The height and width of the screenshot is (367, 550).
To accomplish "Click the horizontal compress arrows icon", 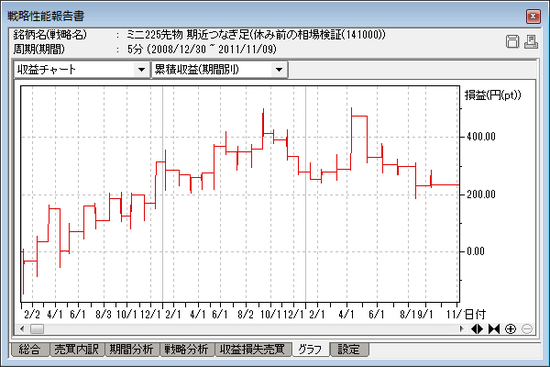I will [x=494, y=329].
